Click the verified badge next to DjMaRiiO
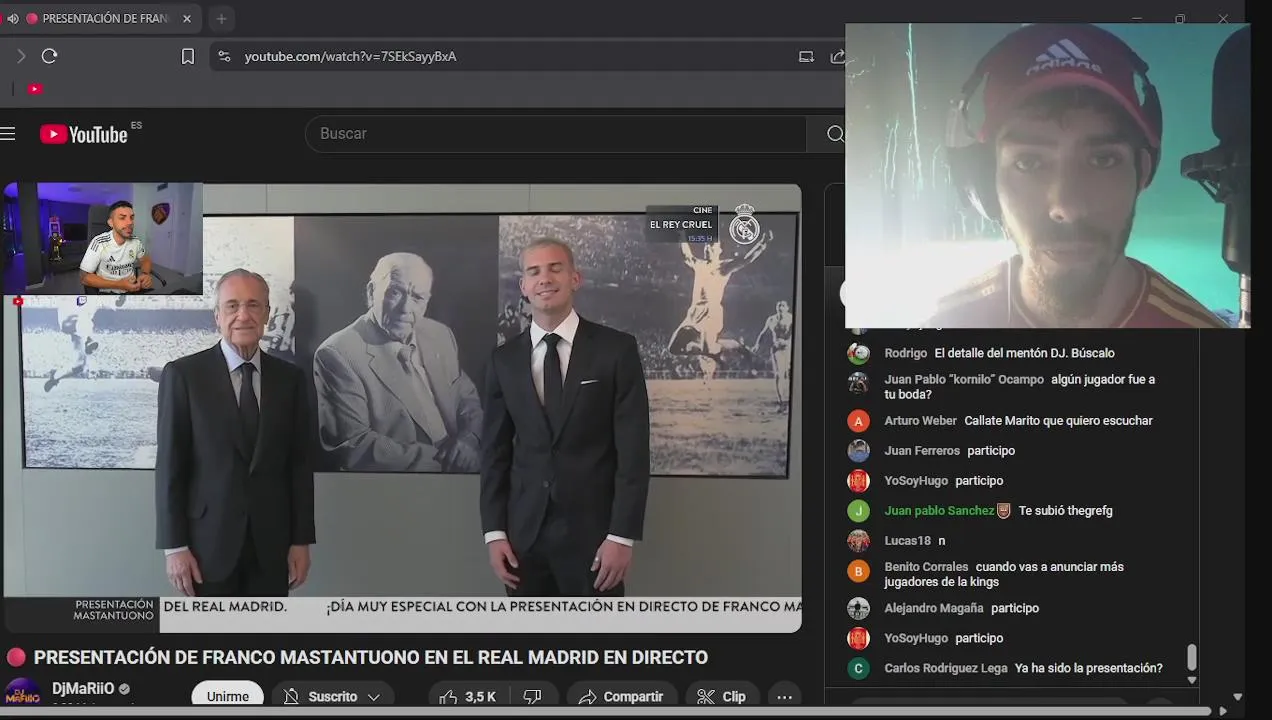This screenshot has width=1272, height=720. click(x=125, y=690)
